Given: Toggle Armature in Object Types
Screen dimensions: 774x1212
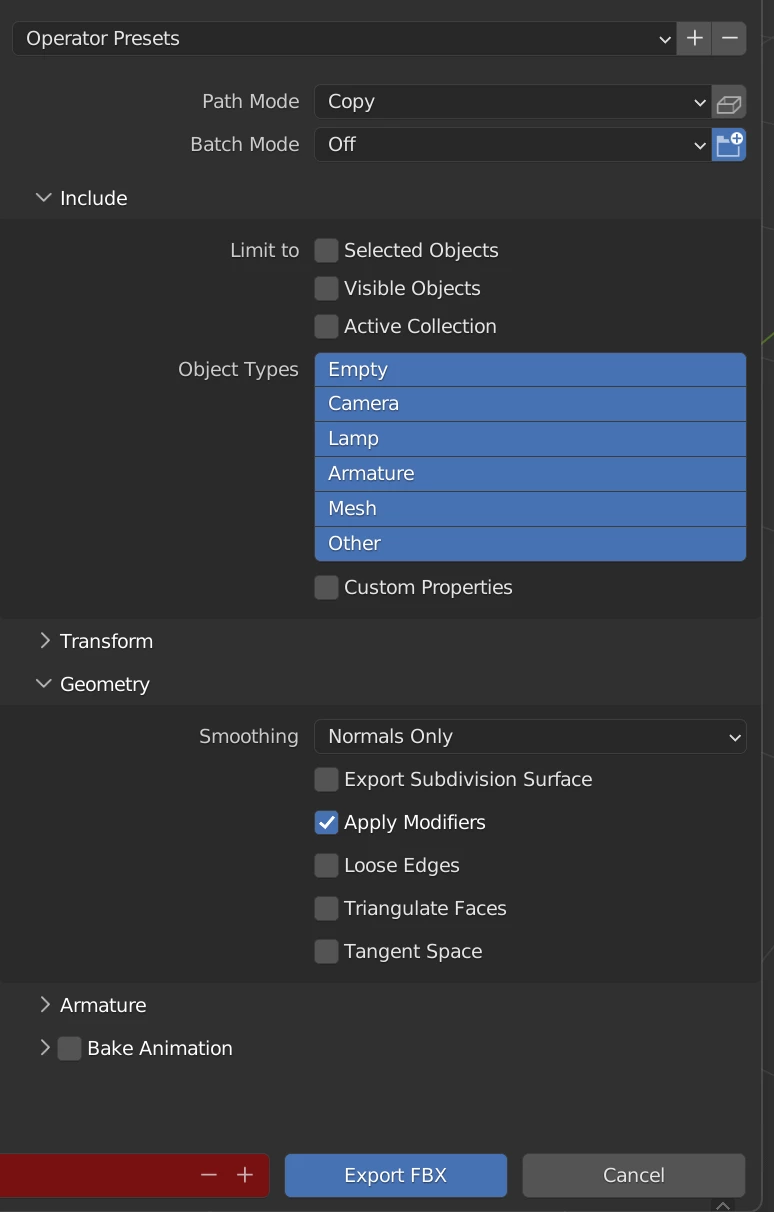Looking at the screenshot, I should pyautogui.click(x=530, y=474).
